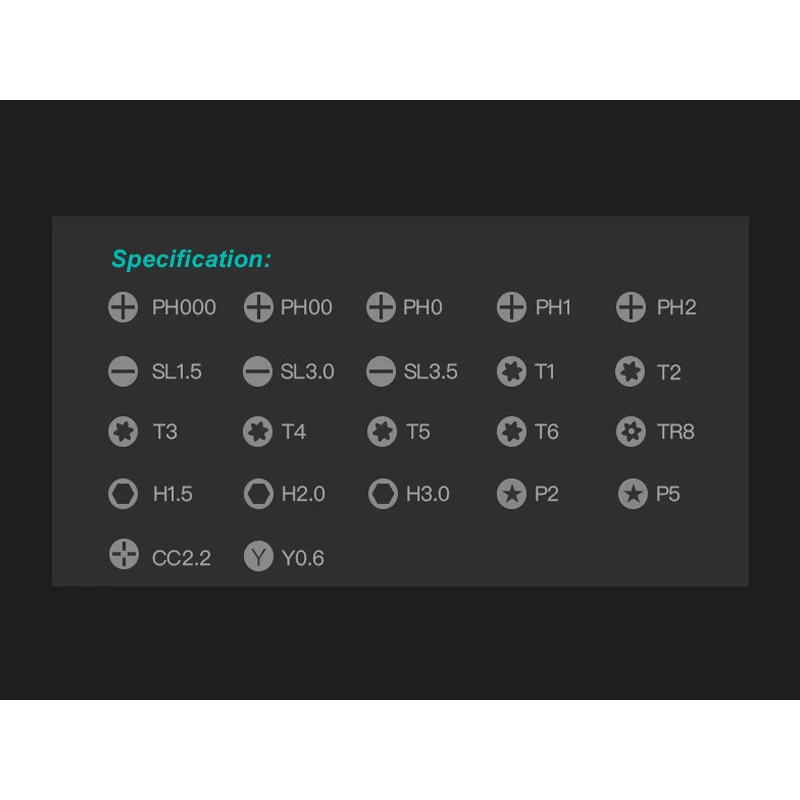Select the T2 Torx bit icon
This screenshot has width=800, height=800.
coord(630,372)
